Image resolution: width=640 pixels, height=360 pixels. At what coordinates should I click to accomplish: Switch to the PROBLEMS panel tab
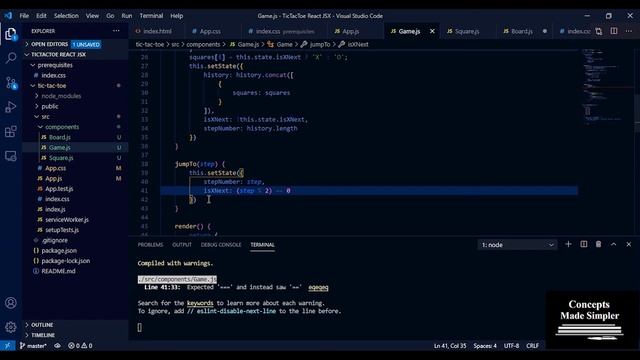point(150,245)
